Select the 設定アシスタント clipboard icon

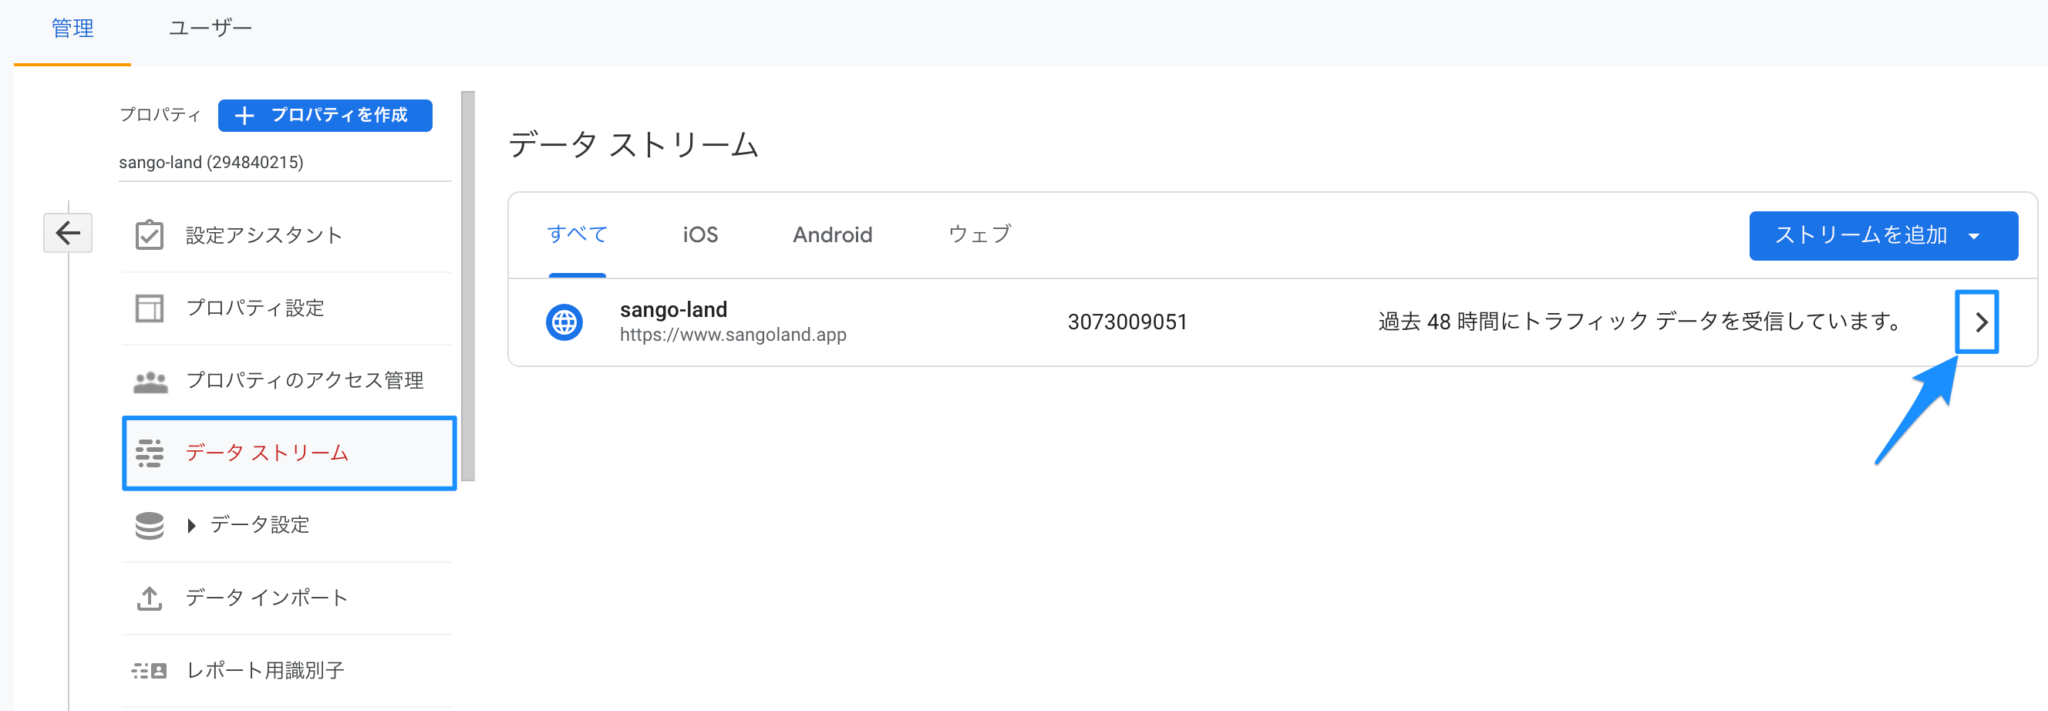[x=149, y=234]
